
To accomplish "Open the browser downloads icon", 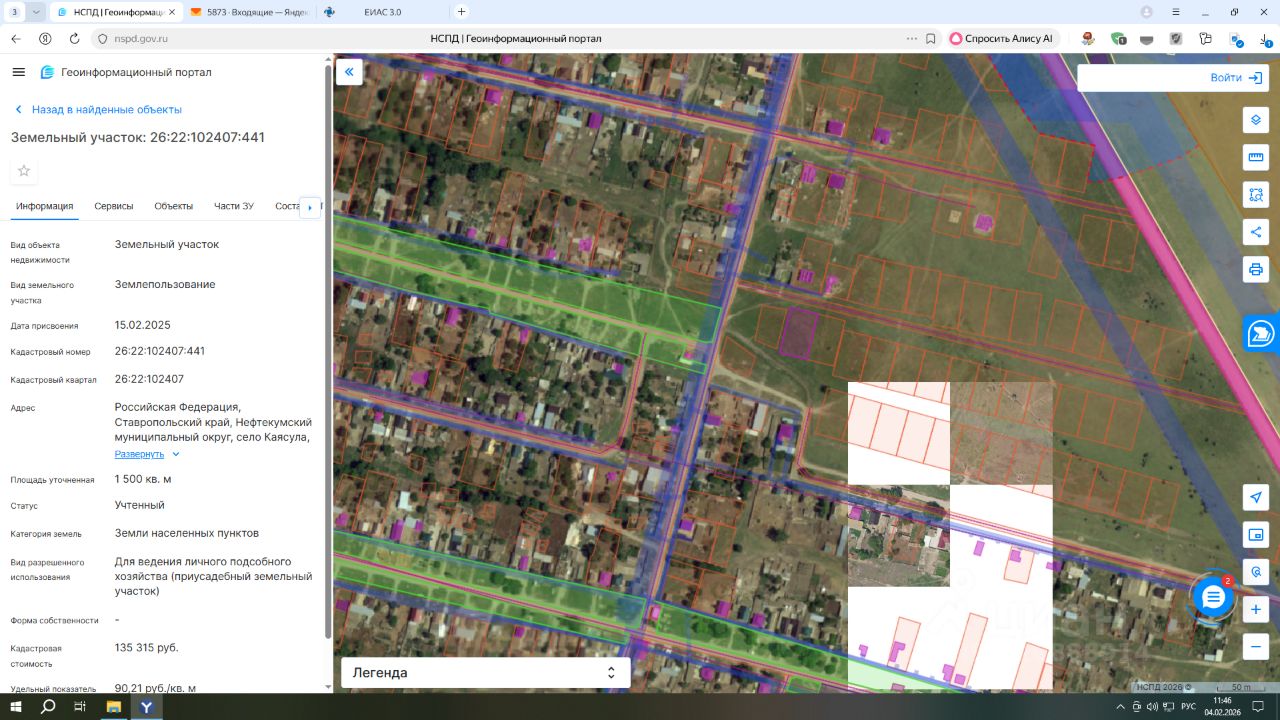I will (x=1265, y=38).
